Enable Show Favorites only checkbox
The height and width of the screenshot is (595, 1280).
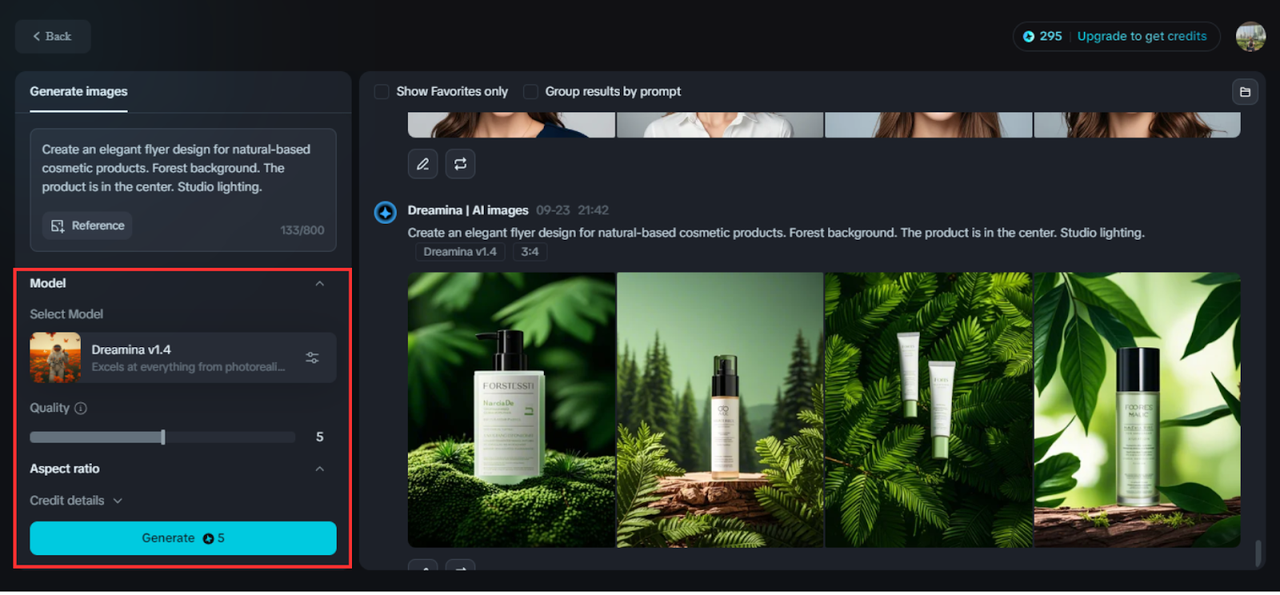[382, 92]
